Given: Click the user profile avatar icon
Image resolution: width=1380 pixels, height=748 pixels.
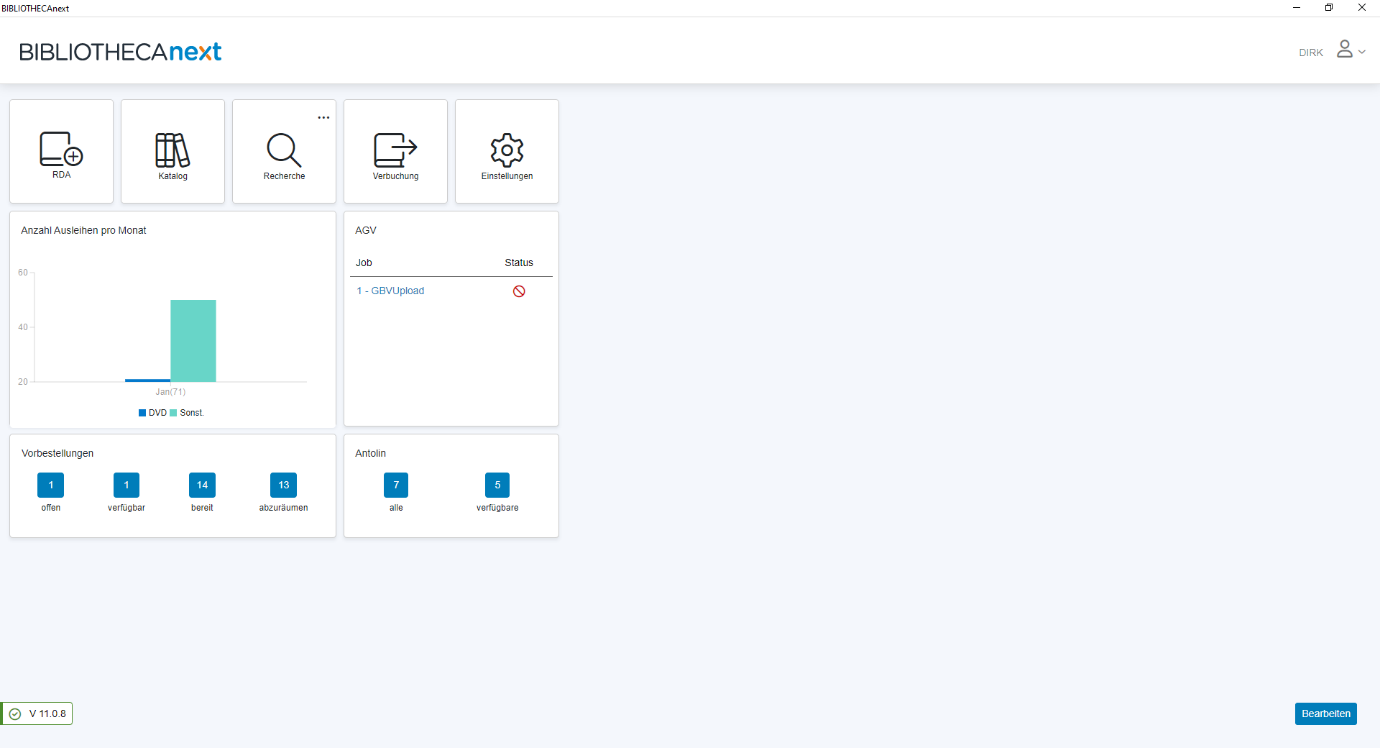Looking at the screenshot, I should tap(1344, 50).
